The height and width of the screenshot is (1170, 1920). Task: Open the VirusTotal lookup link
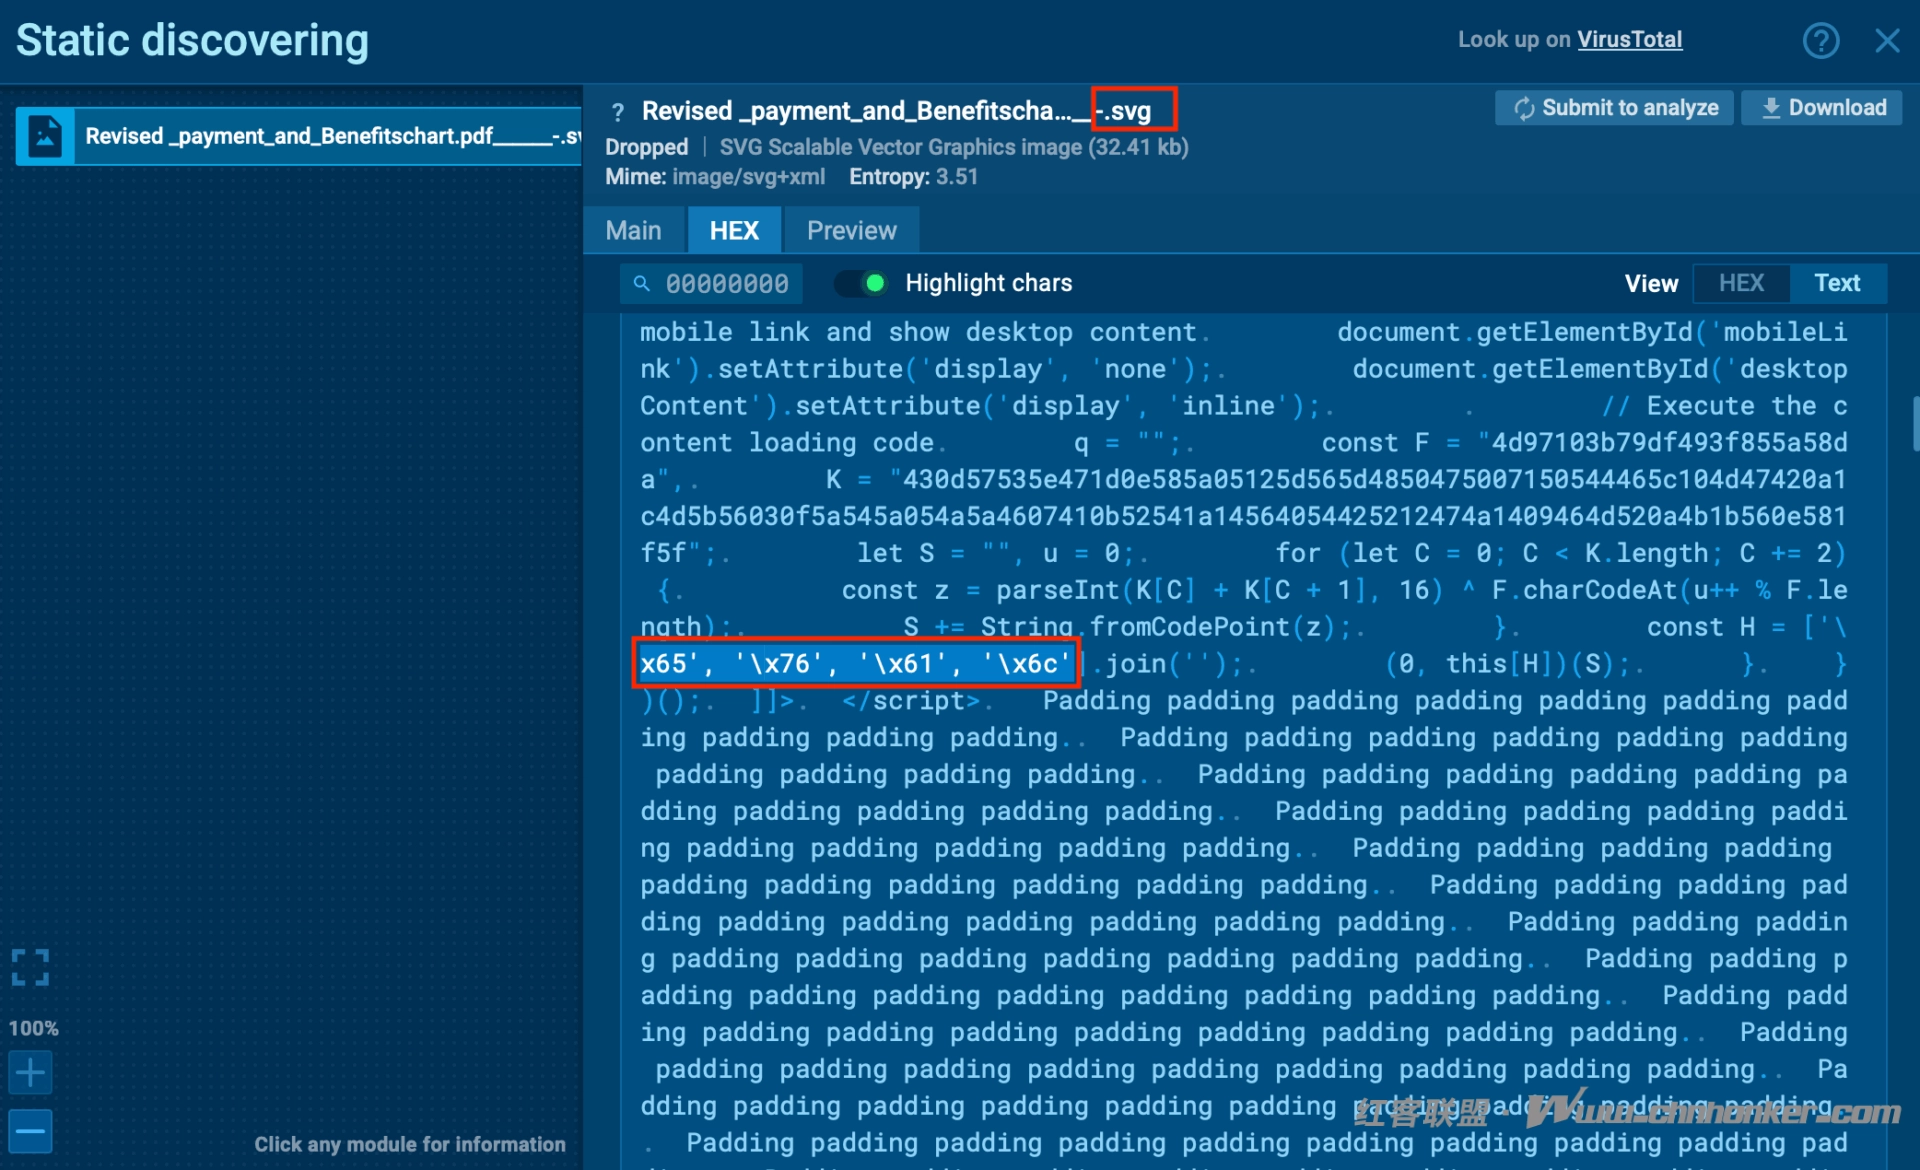click(1629, 40)
